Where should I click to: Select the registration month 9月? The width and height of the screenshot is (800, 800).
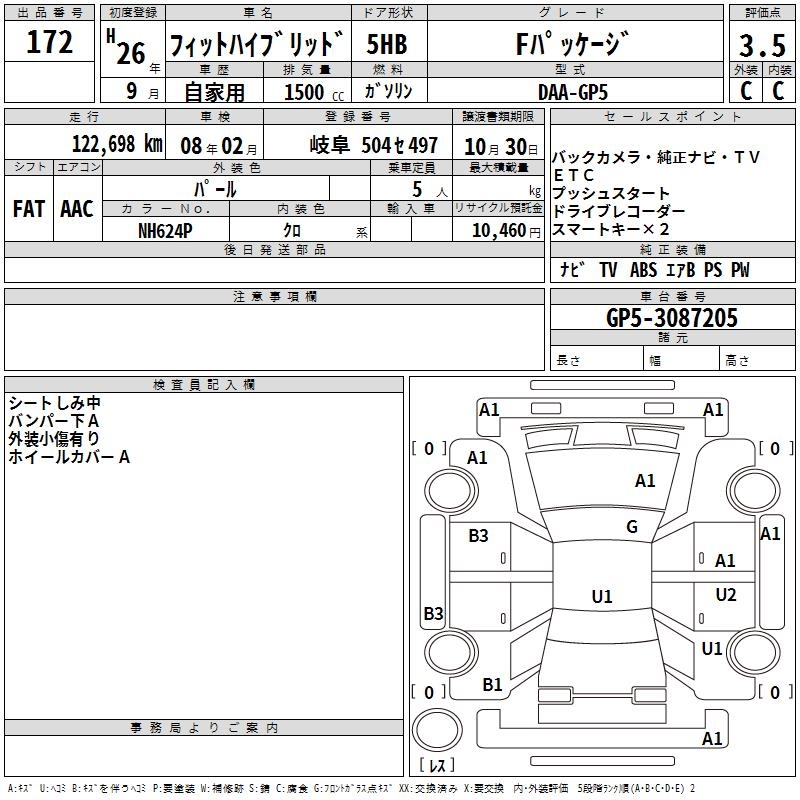(142, 91)
